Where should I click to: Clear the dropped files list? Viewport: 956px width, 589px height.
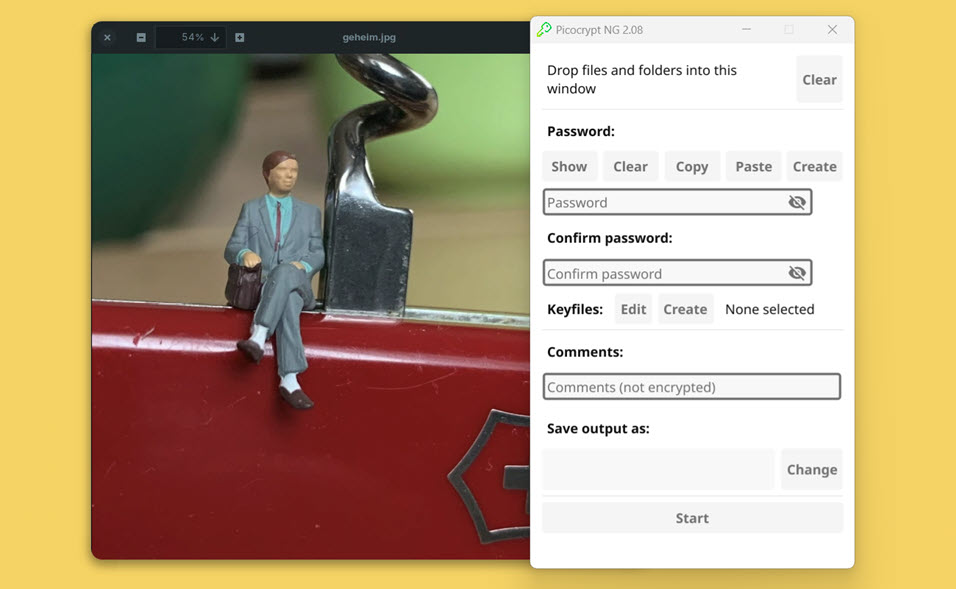pyautogui.click(x=819, y=80)
